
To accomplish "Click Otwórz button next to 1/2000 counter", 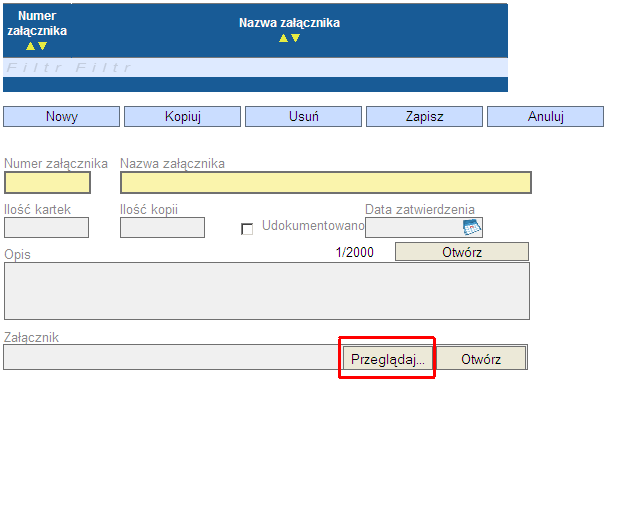I will pos(462,252).
